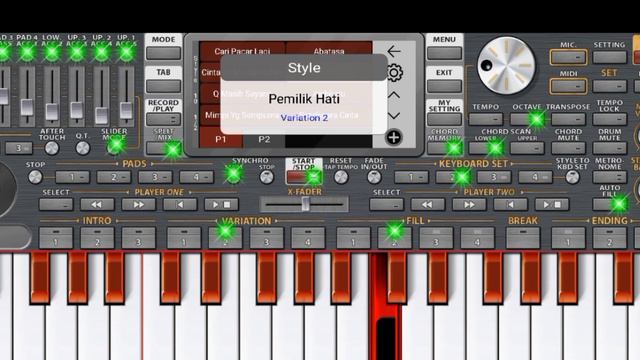Viewport: 640px width, 360px height.
Task: Click the plus icon in display
Action: (x=394, y=138)
